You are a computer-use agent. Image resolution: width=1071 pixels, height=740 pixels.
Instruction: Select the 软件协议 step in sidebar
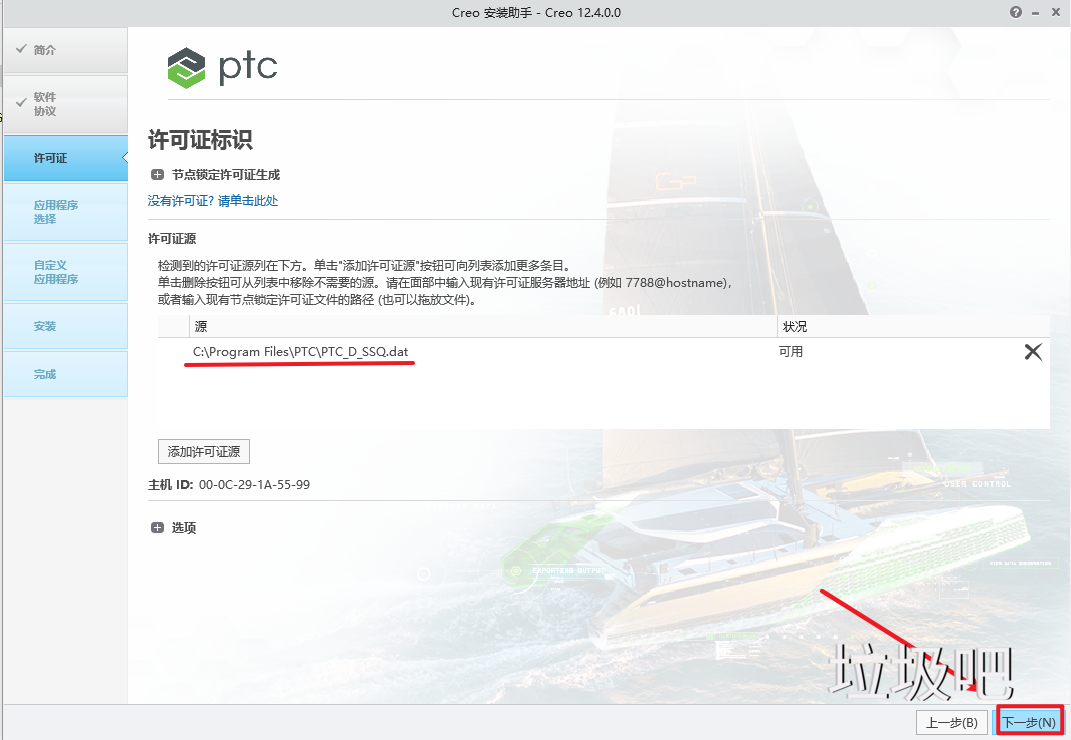66,104
